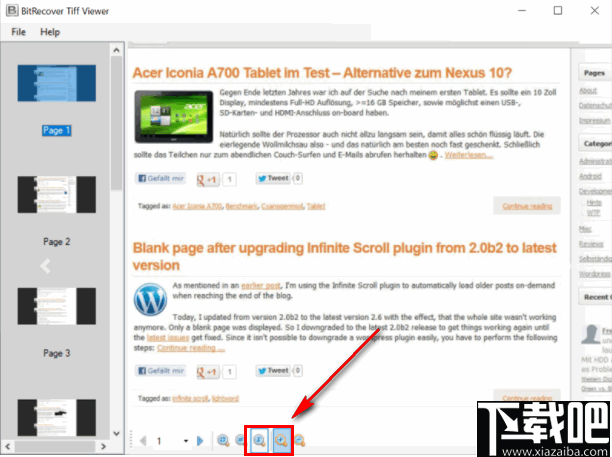Image resolution: width=612 pixels, height=457 pixels.
Task: Click the latest issues link
Action: [x=168, y=338]
